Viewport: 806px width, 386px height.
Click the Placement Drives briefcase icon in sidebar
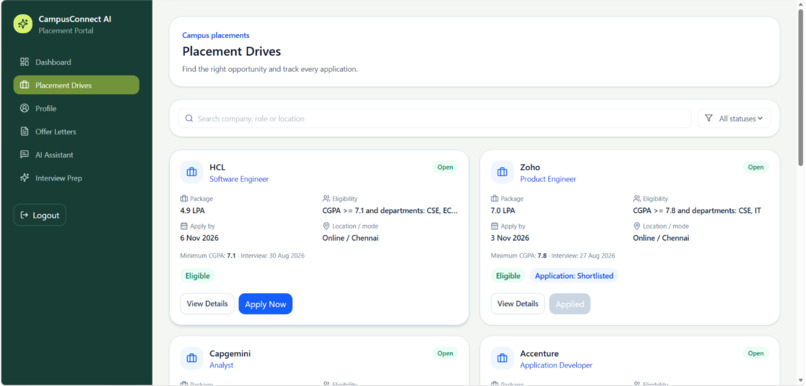point(24,85)
